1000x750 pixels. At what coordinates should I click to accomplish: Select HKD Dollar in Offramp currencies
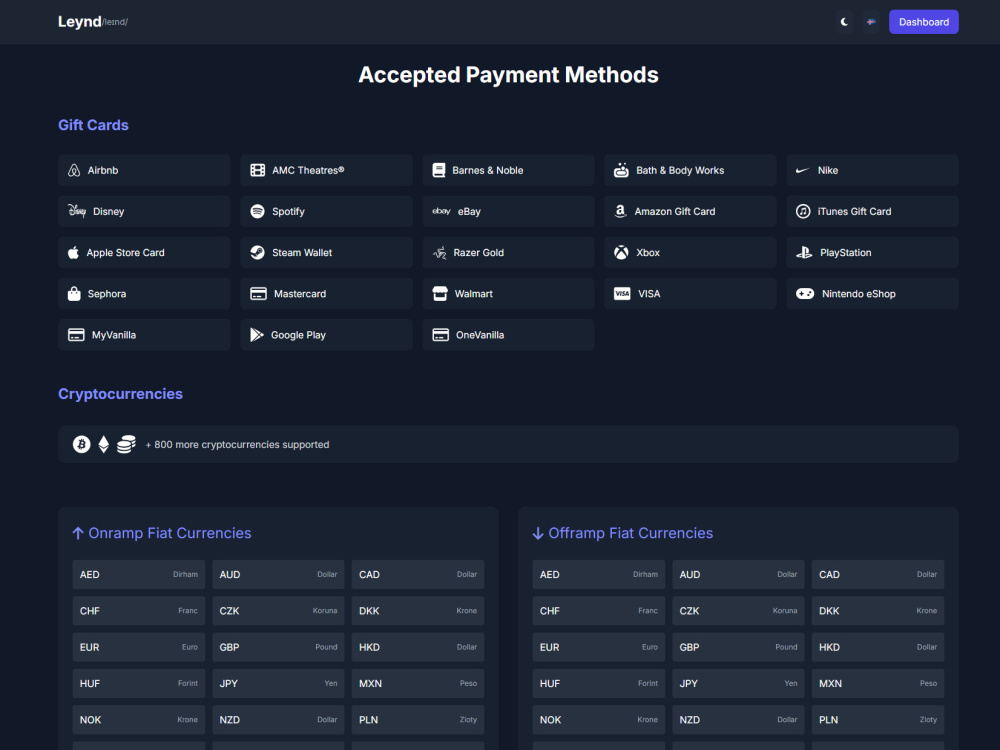[878, 647]
